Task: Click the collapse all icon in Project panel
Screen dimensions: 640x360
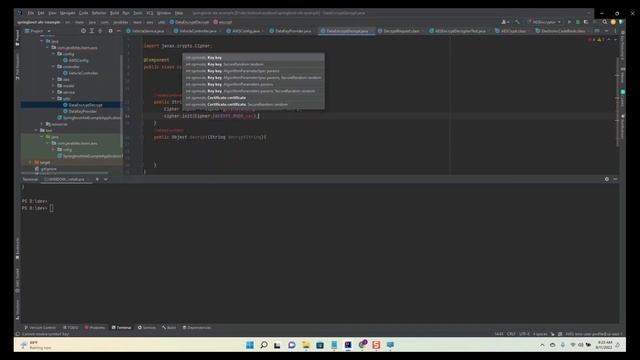Action: point(100,31)
